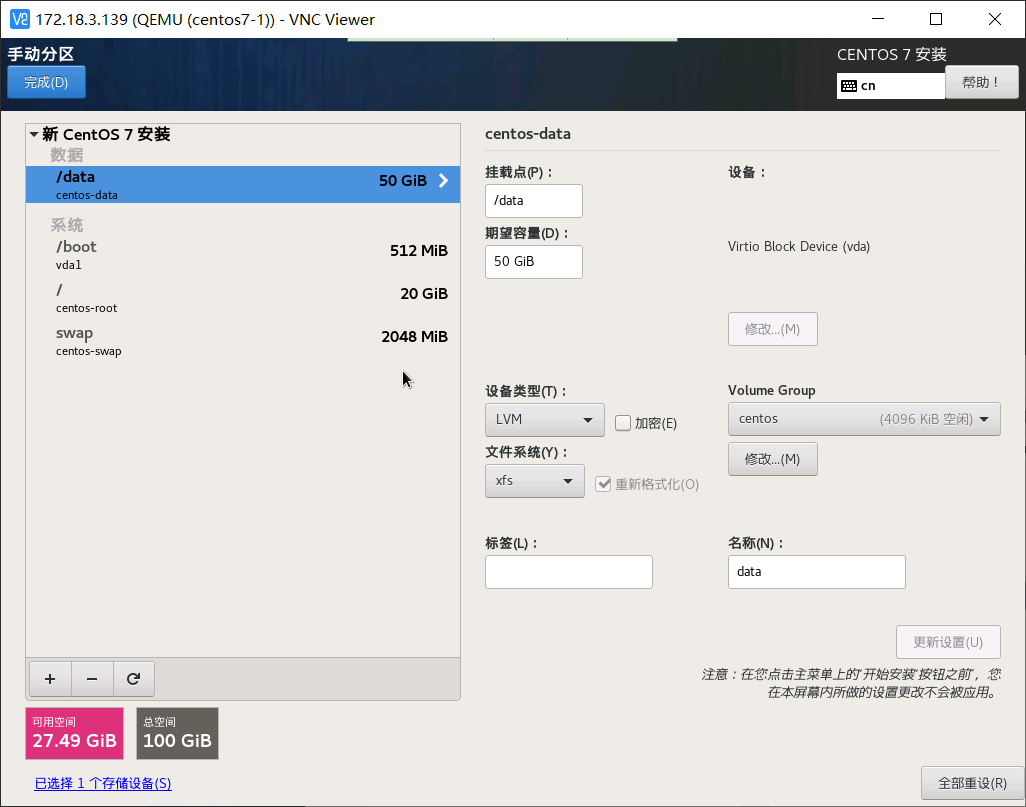This screenshot has width=1026, height=807.
Task: Click the 2048 MiB swap size value
Action: click(x=415, y=336)
